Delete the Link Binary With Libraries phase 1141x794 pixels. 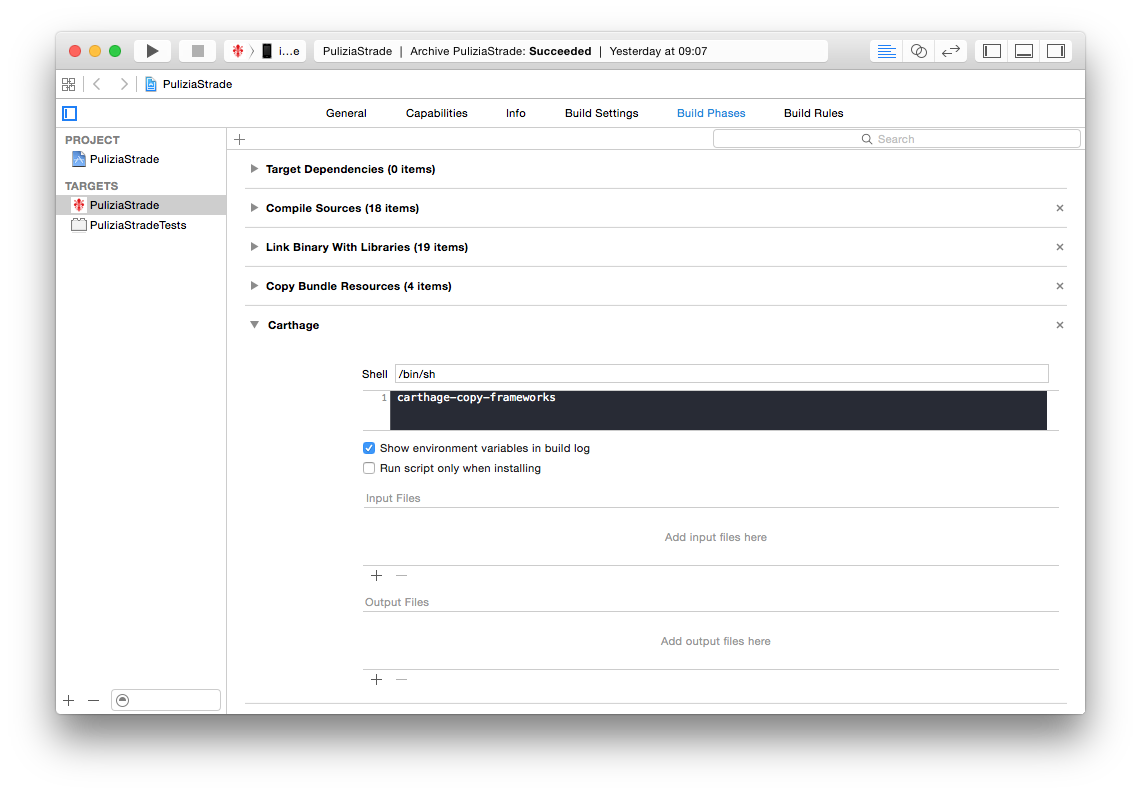coord(1060,247)
